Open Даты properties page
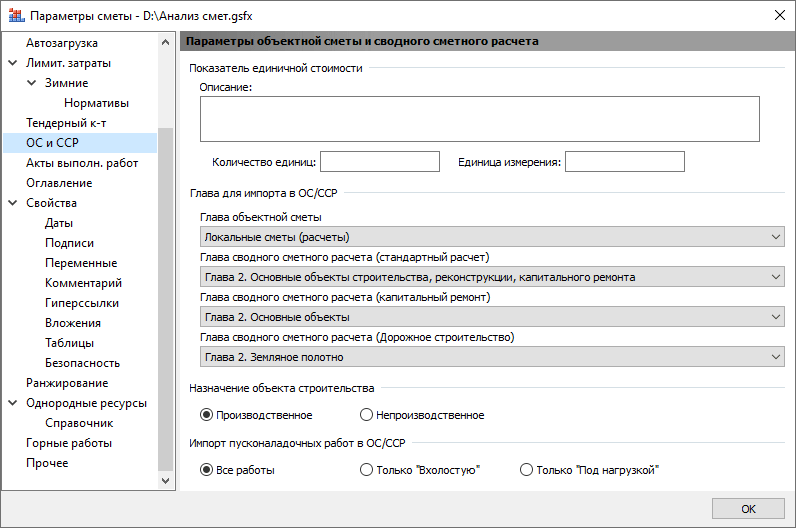 [x=59, y=223]
